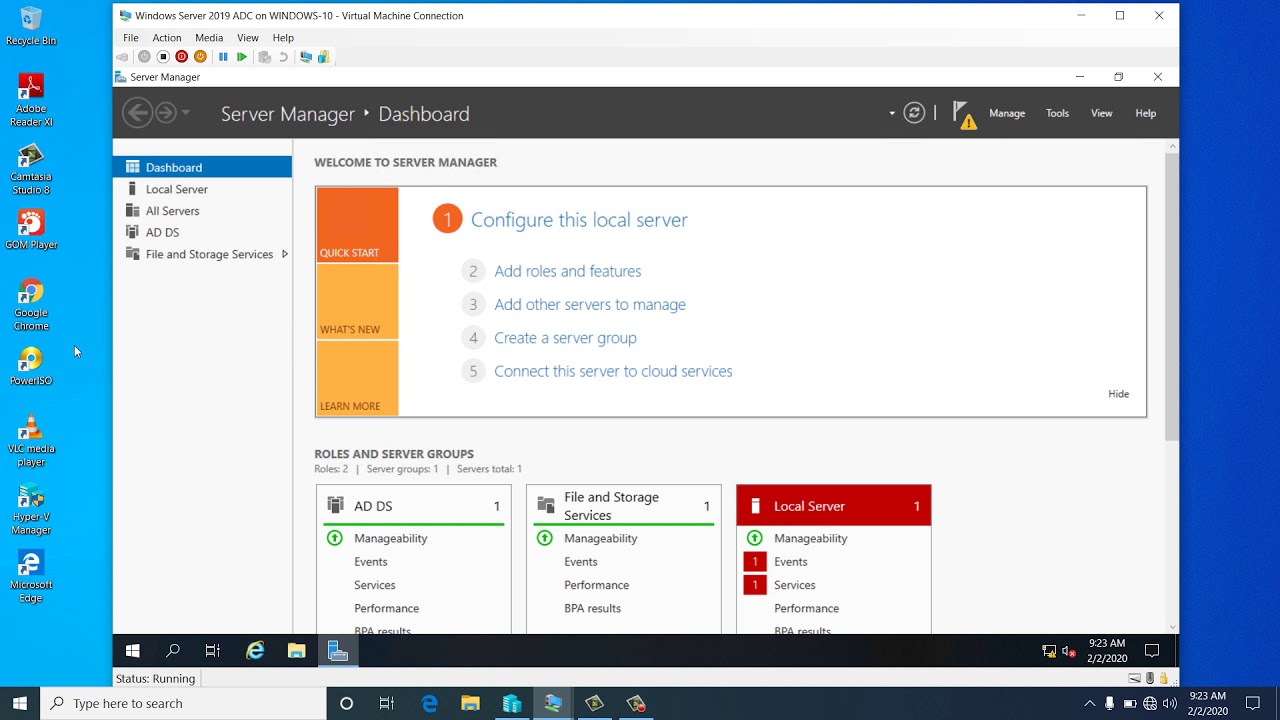Click the Revert undo arrow icon
Image resolution: width=1280 pixels, height=720 pixels.
pyautogui.click(x=284, y=57)
